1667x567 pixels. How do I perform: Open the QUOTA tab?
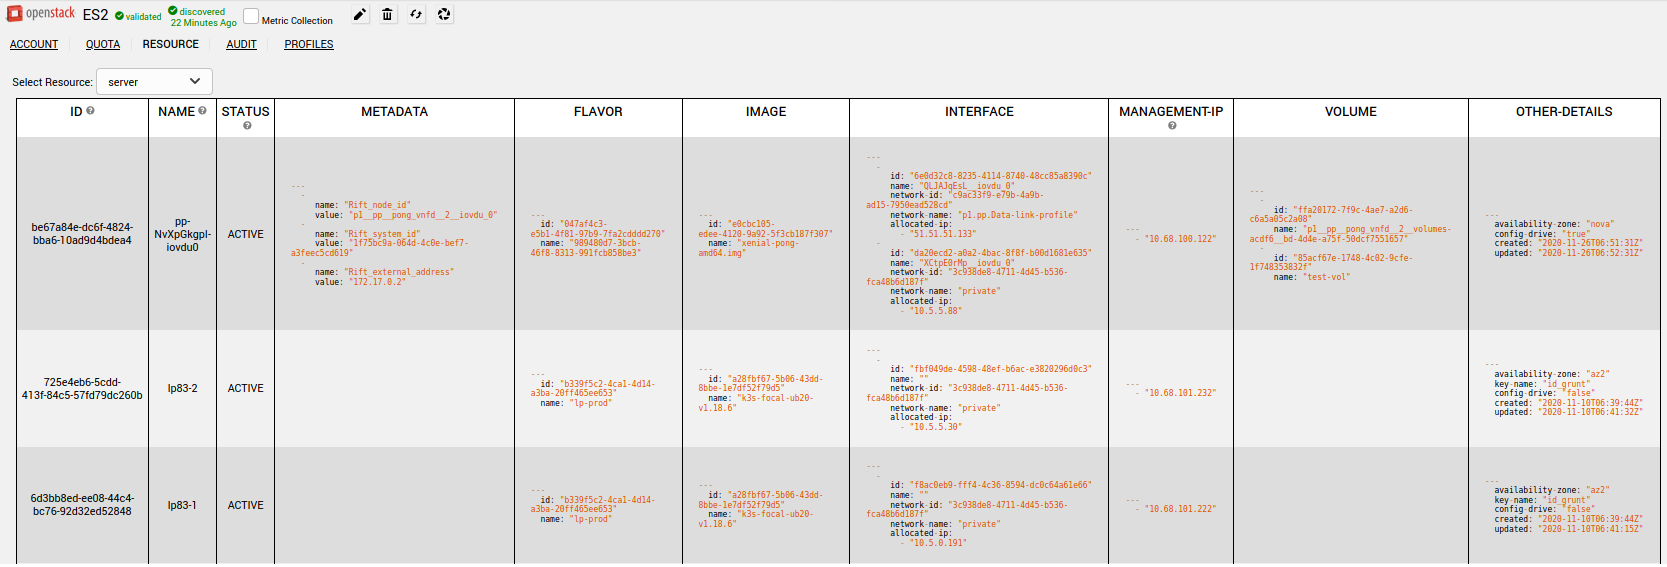[103, 44]
